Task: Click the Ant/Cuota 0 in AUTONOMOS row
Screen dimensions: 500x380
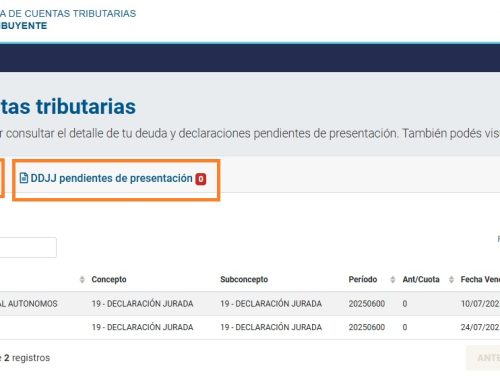Action: [405, 304]
